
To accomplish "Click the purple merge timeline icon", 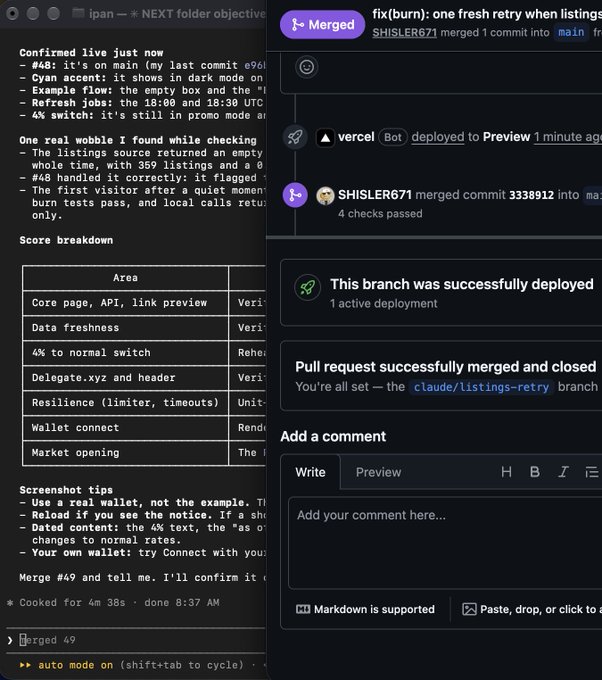I will (x=295, y=195).
